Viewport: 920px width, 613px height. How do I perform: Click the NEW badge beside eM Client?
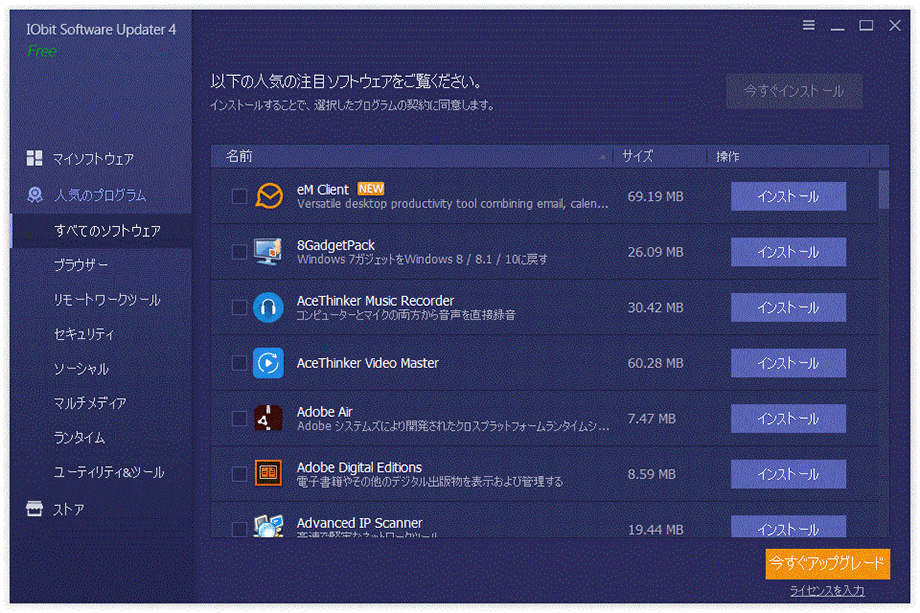[x=371, y=189]
